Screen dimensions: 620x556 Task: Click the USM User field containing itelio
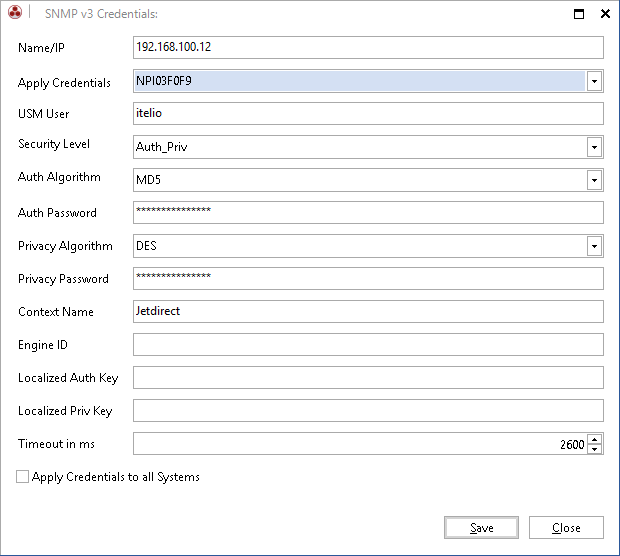click(368, 113)
